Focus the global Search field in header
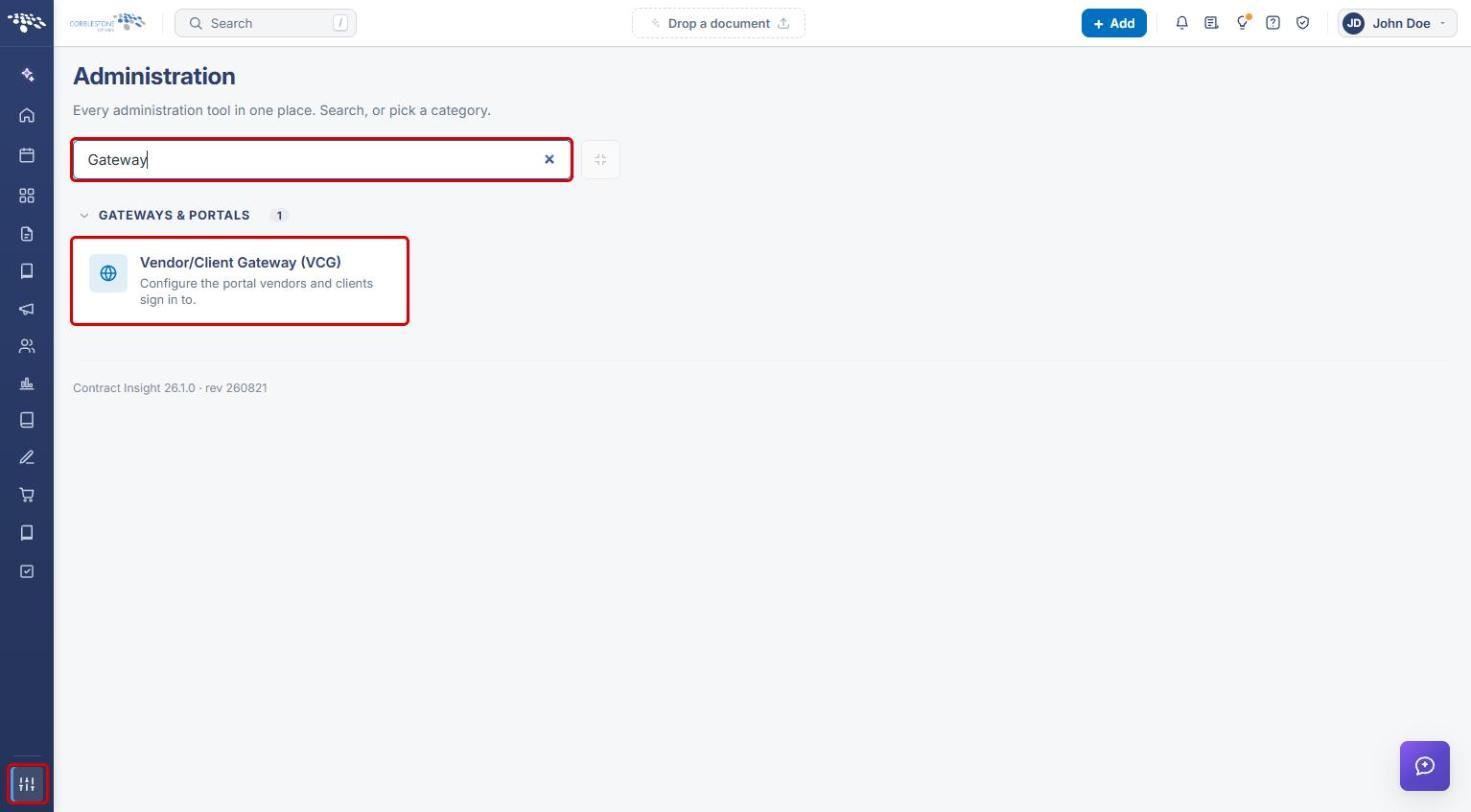 [x=265, y=23]
